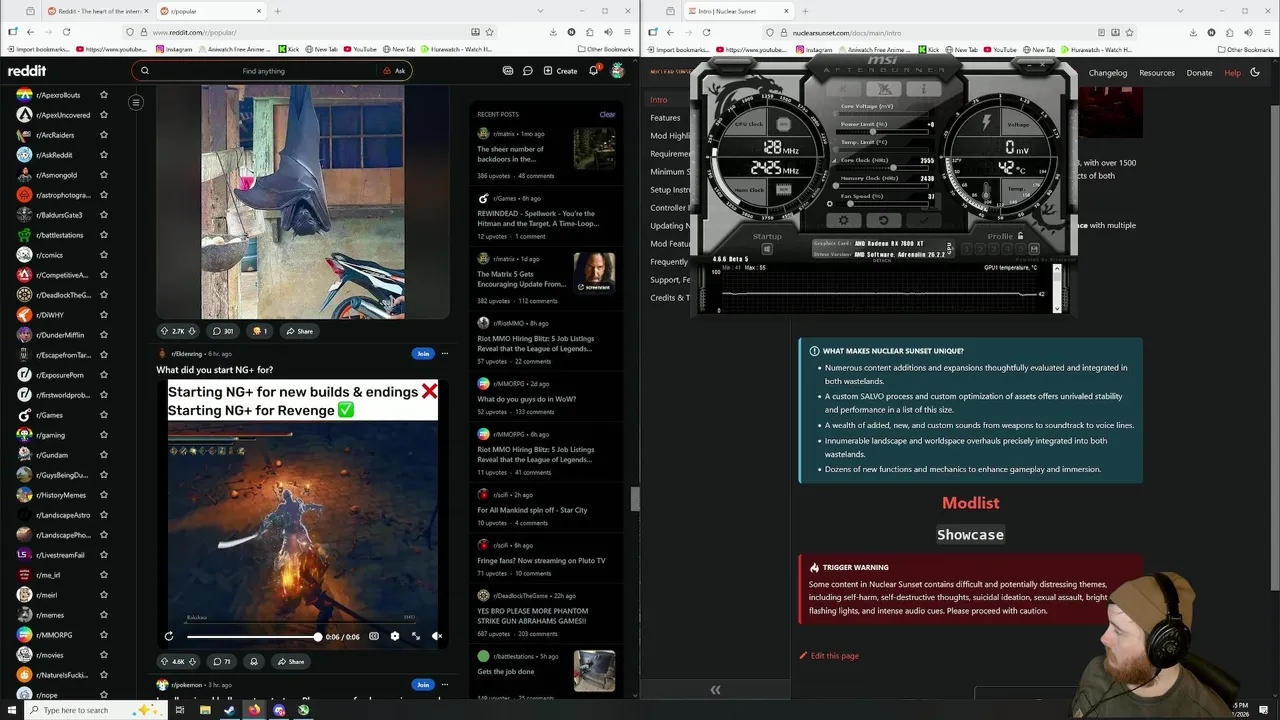Open Task View on the taskbar
The image size is (1280, 720).
(179, 710)
